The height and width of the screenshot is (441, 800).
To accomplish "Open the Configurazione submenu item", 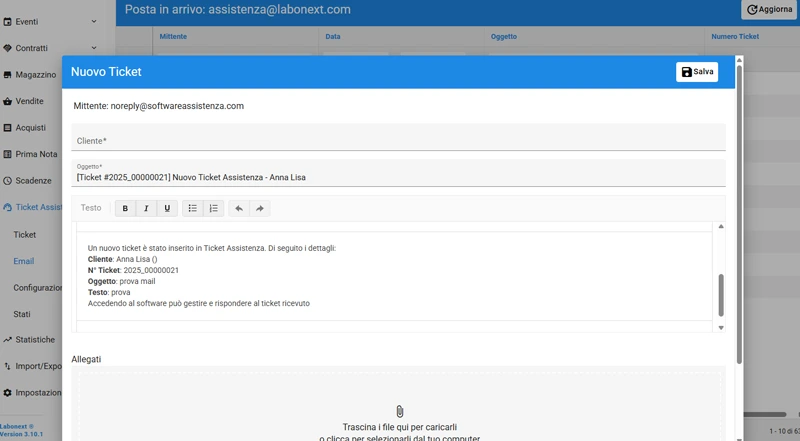I will click(x=37, y=288).
